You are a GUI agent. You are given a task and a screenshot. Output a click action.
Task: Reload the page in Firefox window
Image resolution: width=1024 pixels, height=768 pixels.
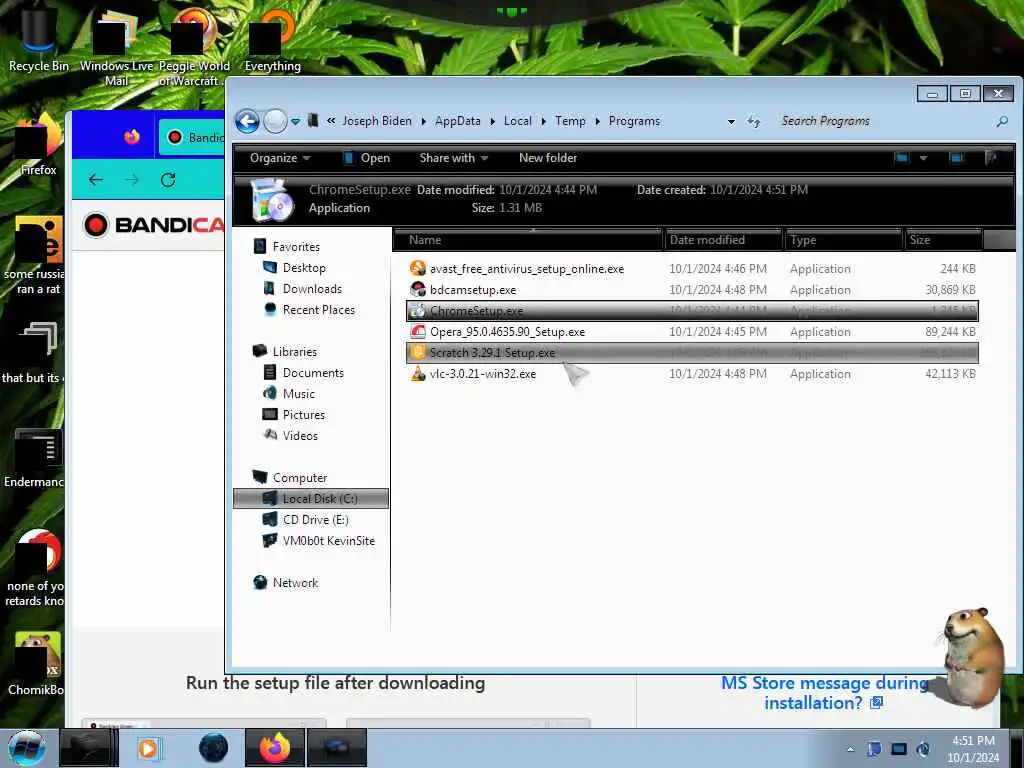coord(168,180)
